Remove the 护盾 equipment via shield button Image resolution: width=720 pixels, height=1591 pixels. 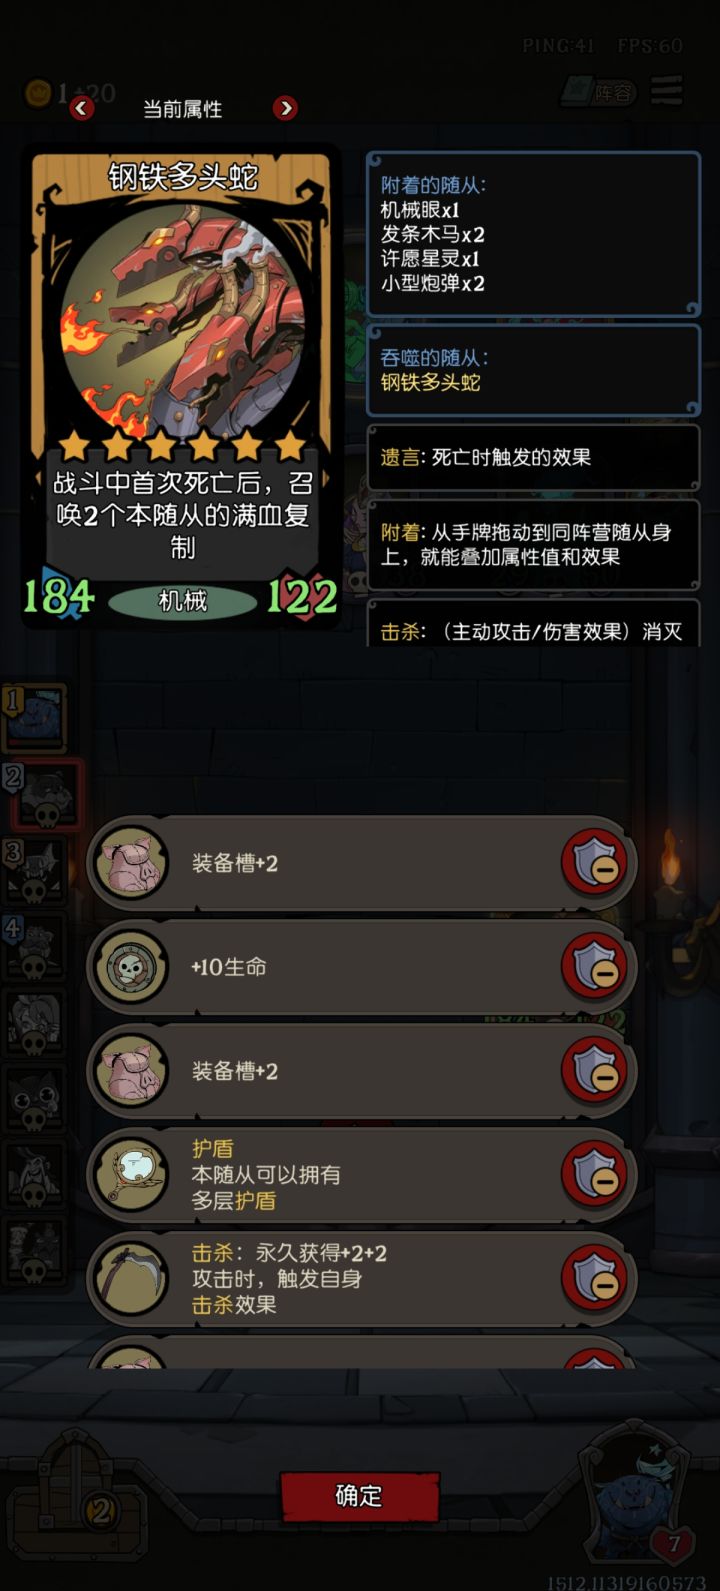(596, 1175)
